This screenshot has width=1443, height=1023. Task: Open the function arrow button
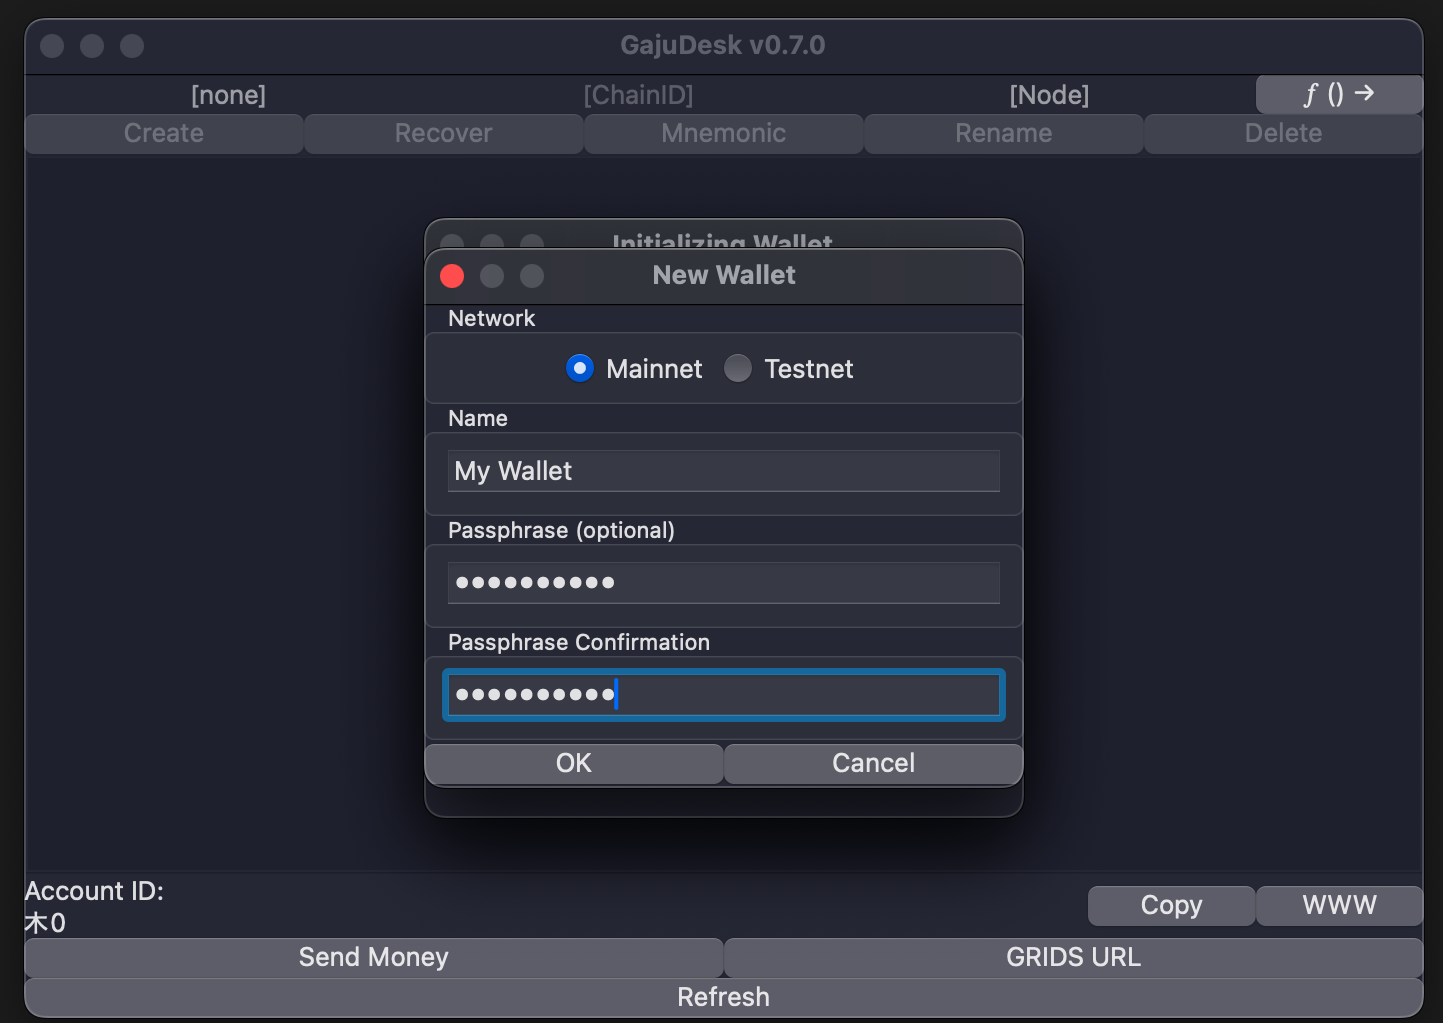[1338, 95]
